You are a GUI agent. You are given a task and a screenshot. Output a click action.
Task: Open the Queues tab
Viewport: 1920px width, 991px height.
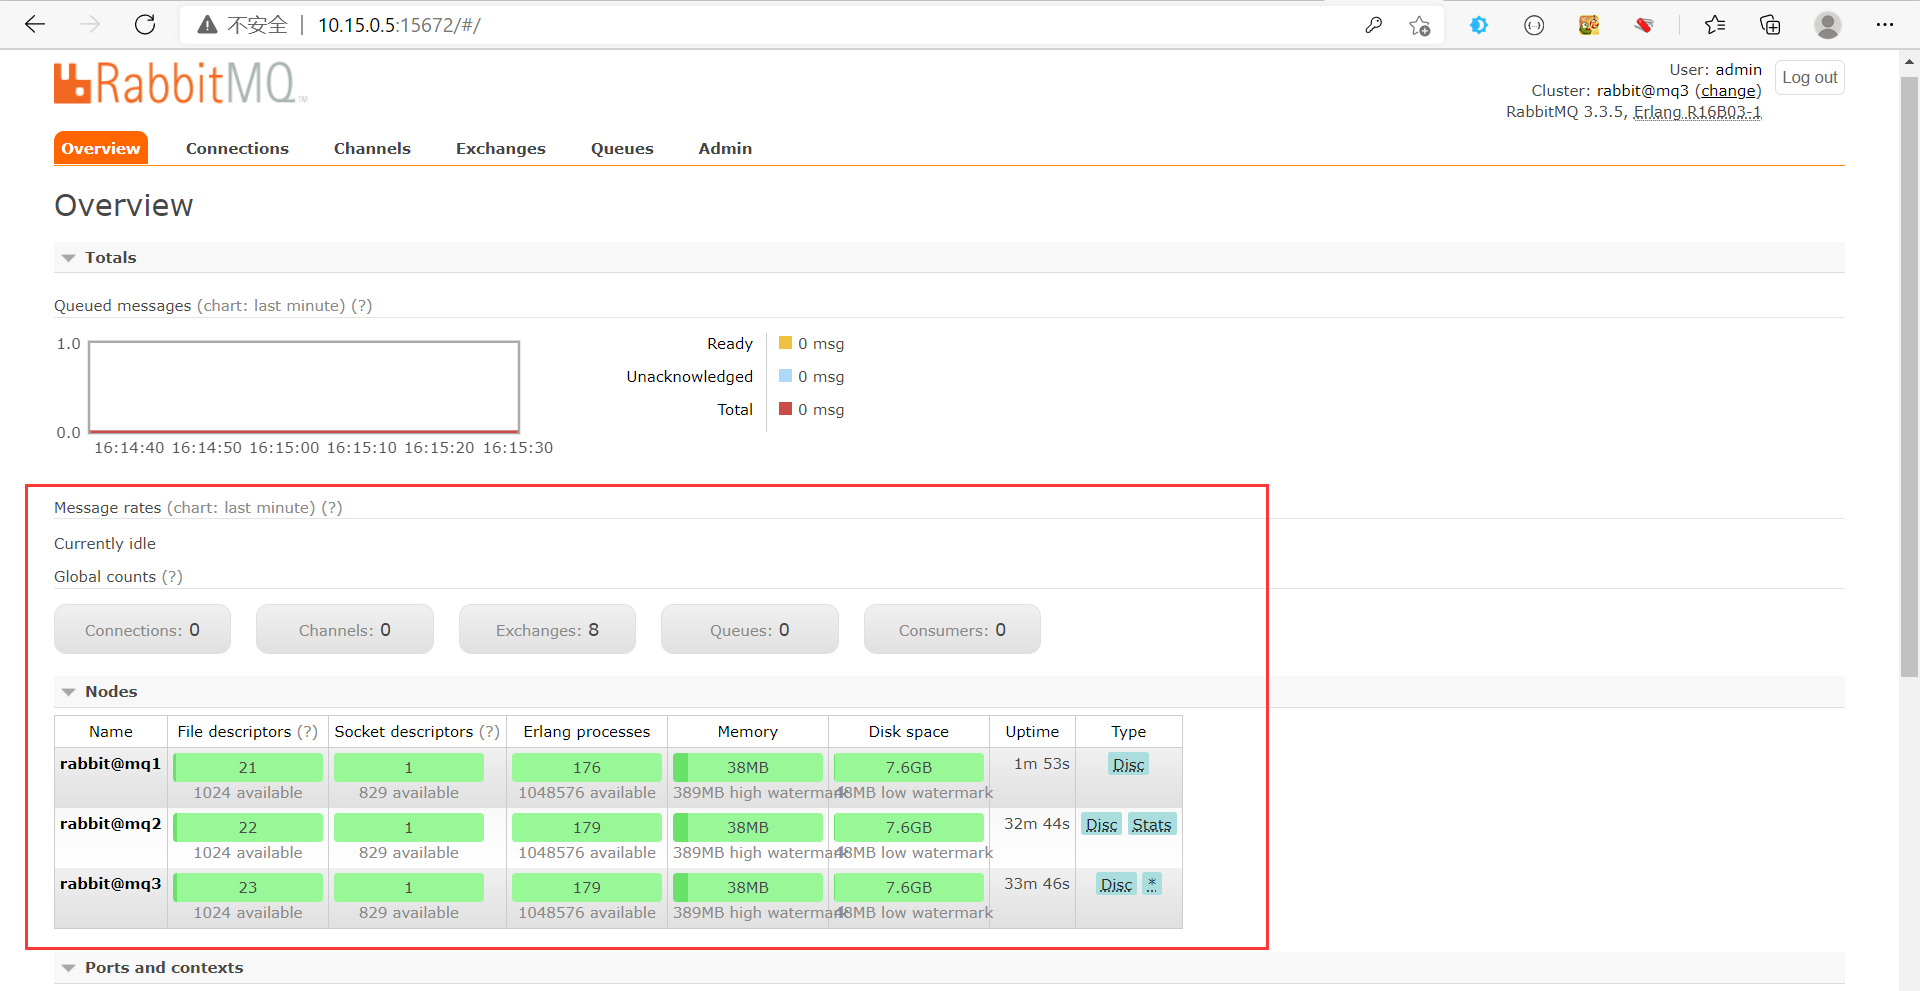click(x=622, y=148)
